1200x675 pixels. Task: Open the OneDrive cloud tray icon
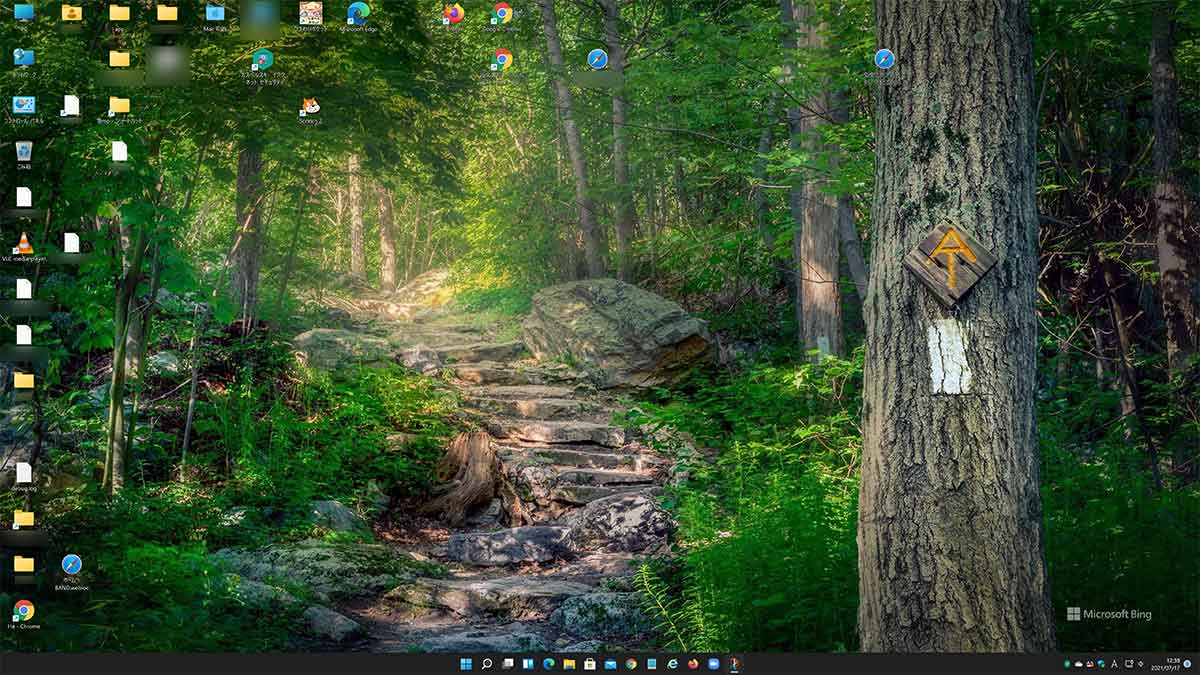tap(1079, 664)
